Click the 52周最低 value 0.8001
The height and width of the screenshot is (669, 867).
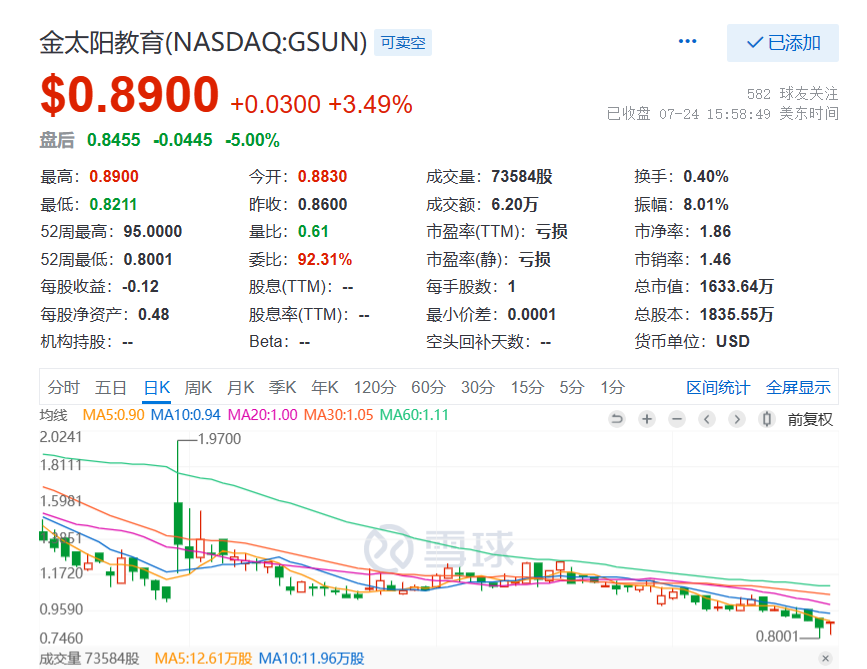click(148, 259)
